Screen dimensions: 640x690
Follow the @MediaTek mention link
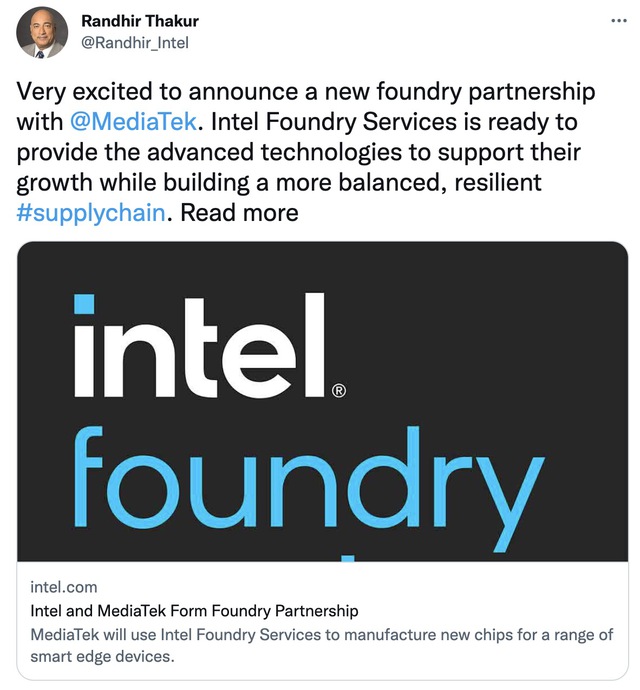coord(133,121)
